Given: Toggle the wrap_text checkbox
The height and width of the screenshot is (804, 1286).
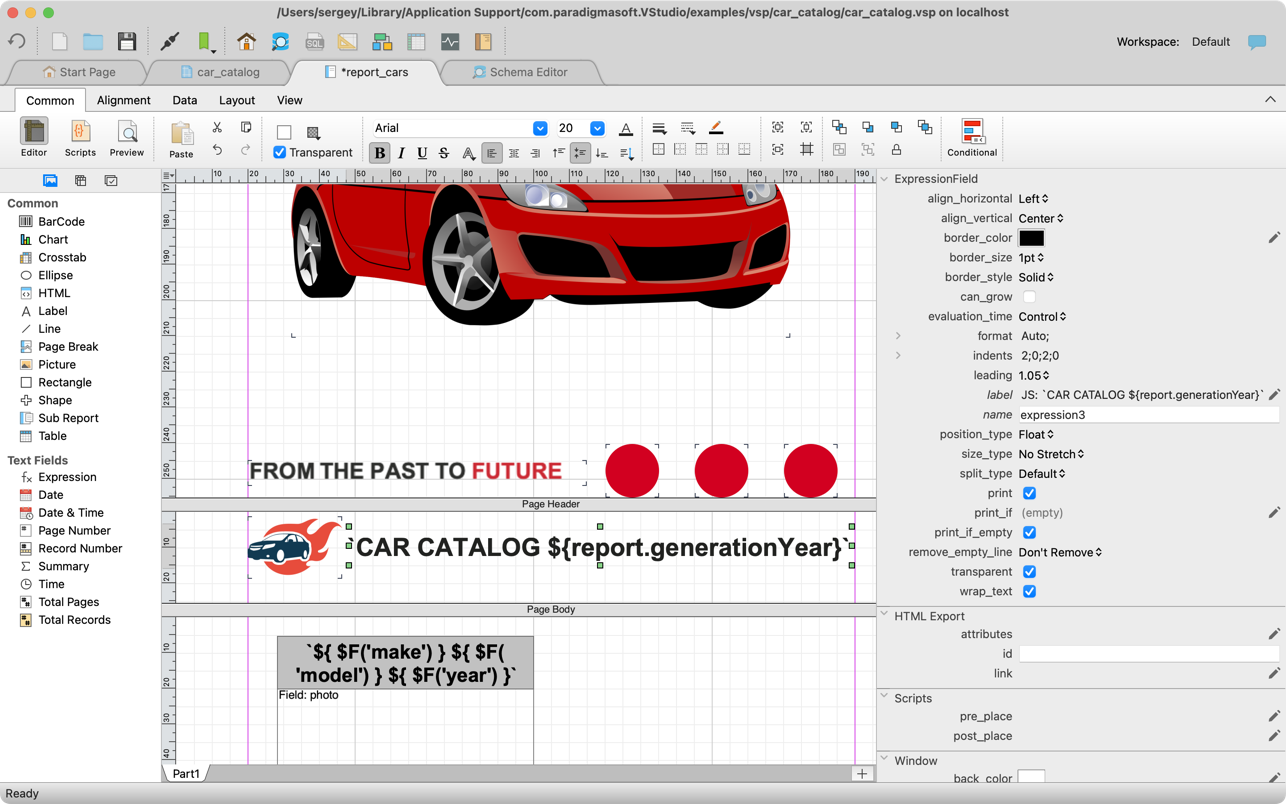Looking at the screenshot, I should point(1029,592).
